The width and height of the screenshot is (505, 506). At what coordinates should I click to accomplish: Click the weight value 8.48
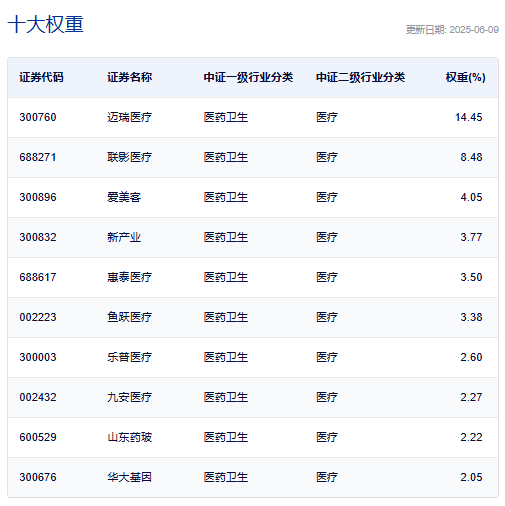point(471,157)
